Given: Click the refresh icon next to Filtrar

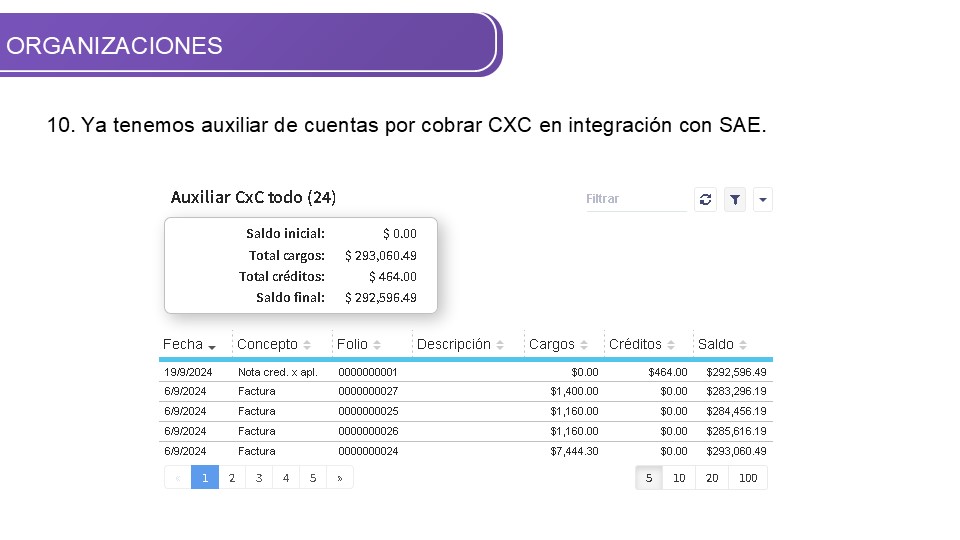Looking at the screenshot, I should [705, 199].
